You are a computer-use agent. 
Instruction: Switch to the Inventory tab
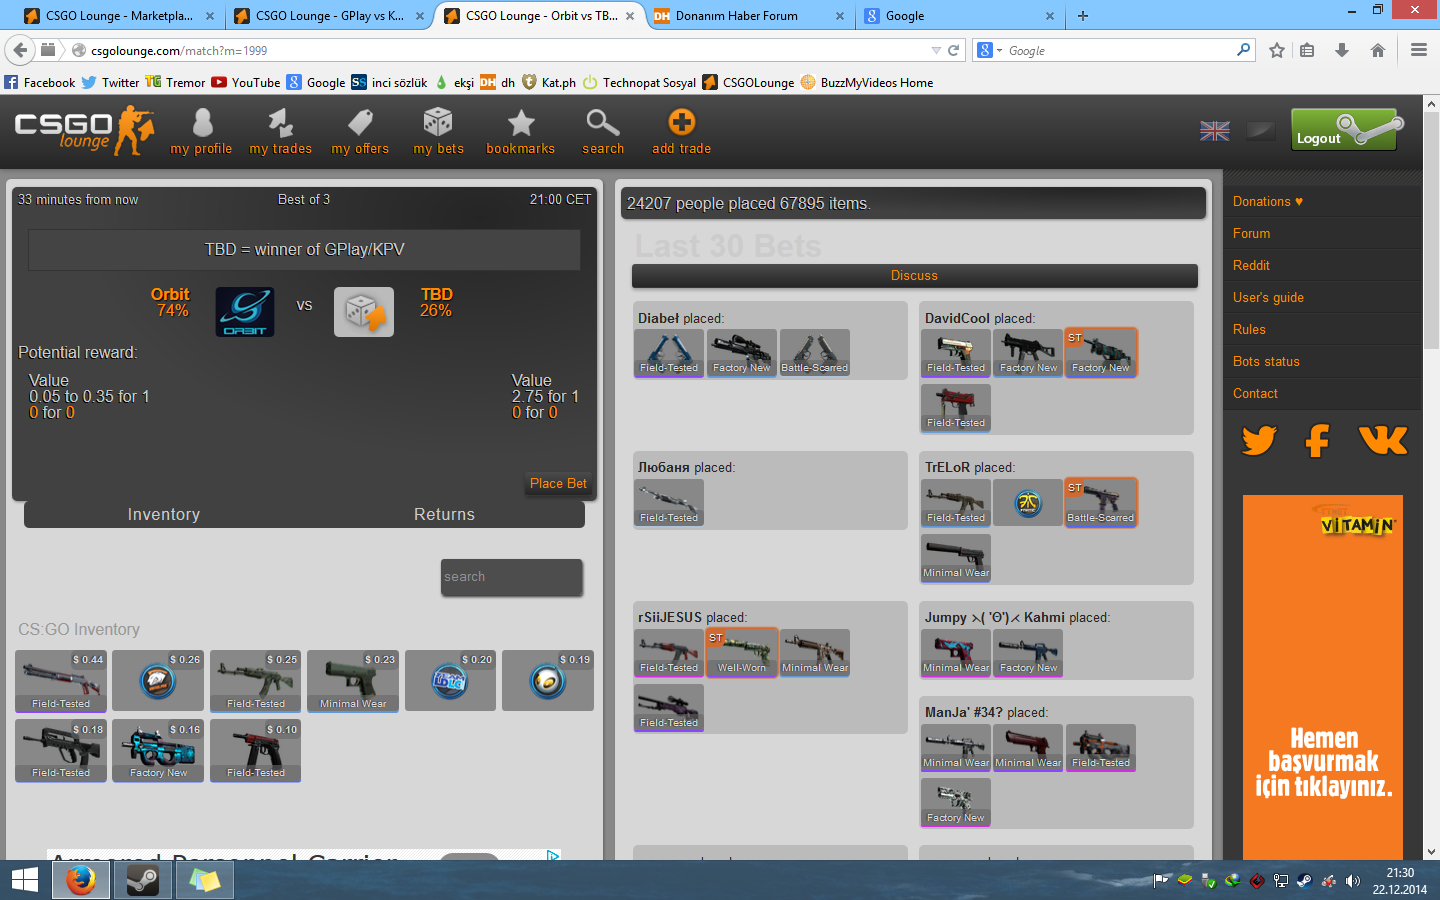tap(164, 514)
